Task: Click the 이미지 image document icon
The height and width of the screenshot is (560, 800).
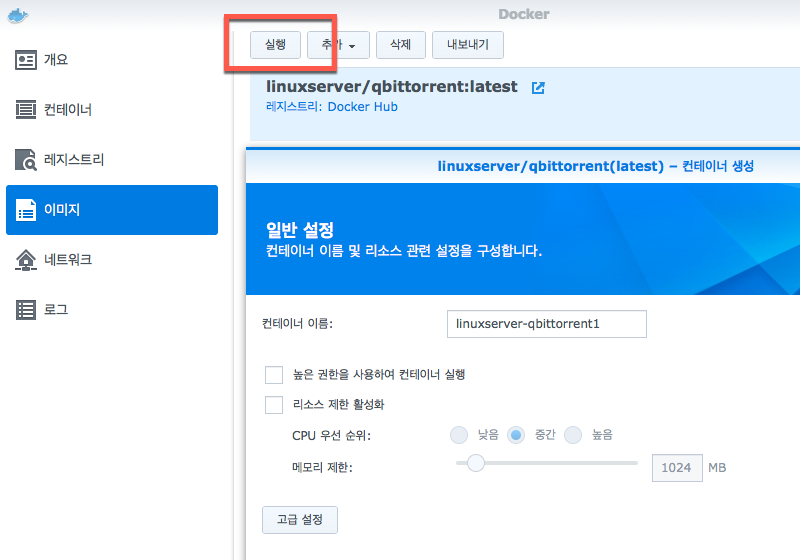Action: (x=26, y=210)
